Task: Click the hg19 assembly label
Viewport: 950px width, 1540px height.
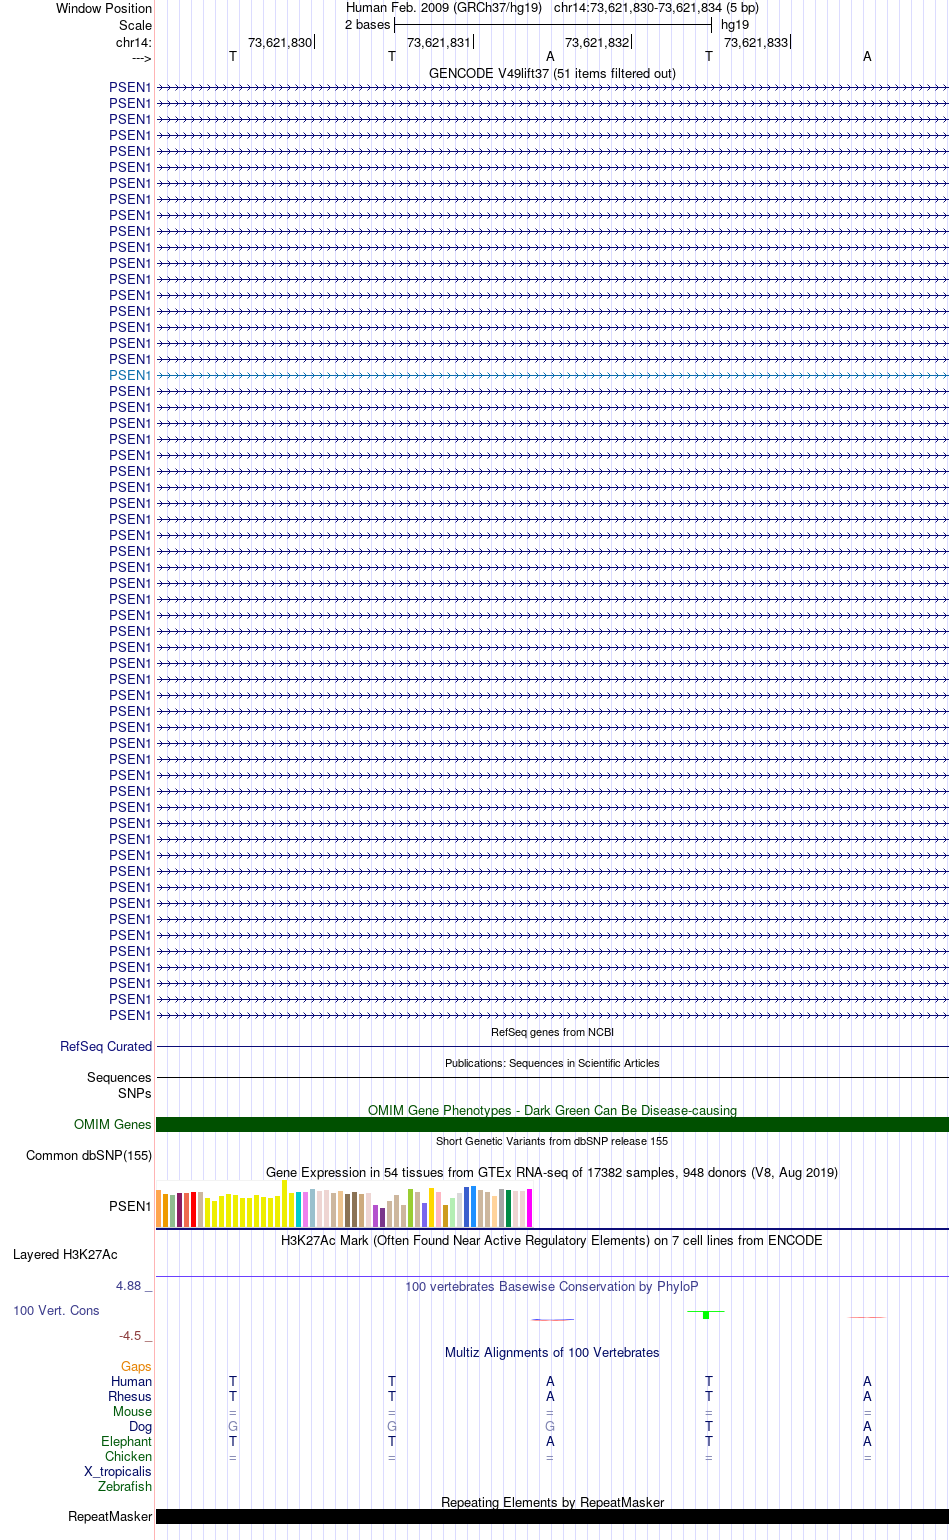Action: [x=735, y=24]
